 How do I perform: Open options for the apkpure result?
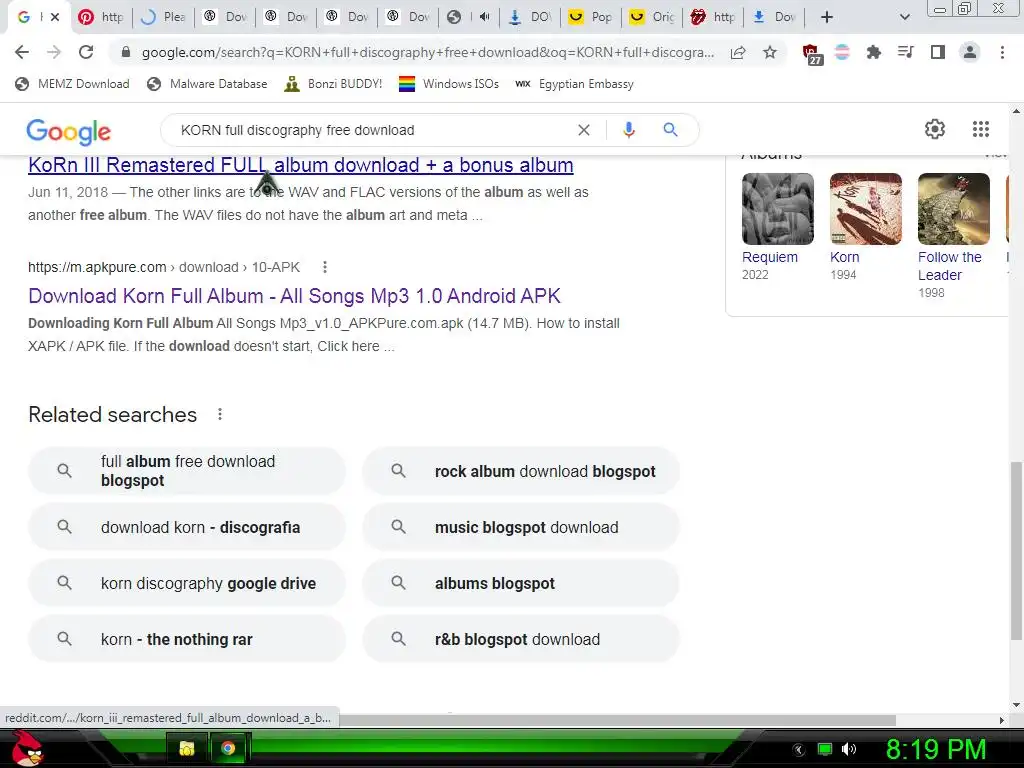[x=325, y=267]
